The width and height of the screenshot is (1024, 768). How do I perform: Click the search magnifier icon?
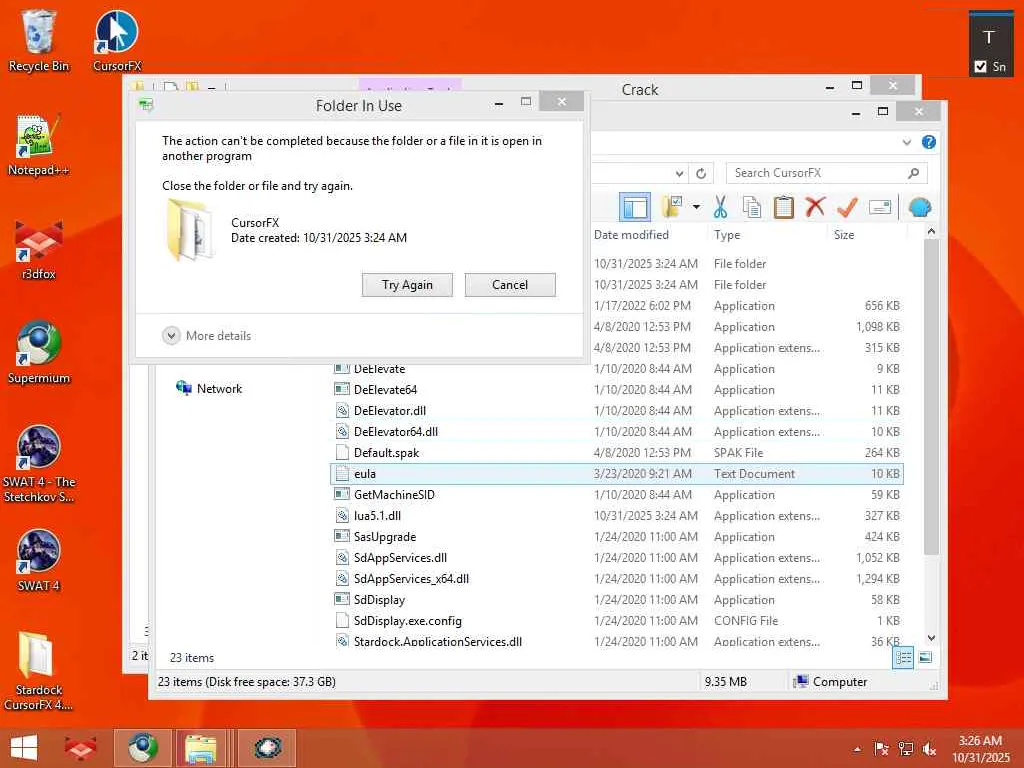coord(914,173)
